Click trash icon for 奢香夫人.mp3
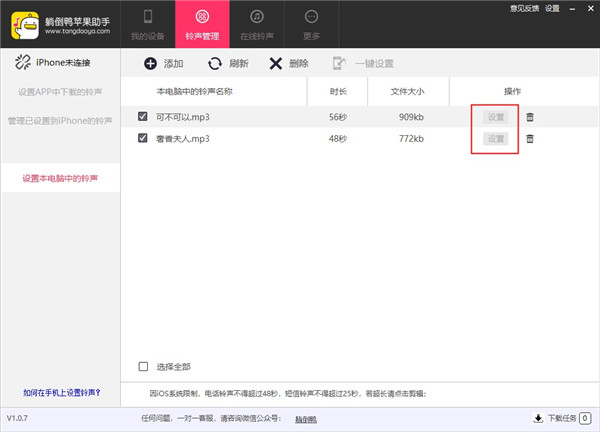This screenshot has width=600, height=432. pyautogui.click(x=530, y=138)
